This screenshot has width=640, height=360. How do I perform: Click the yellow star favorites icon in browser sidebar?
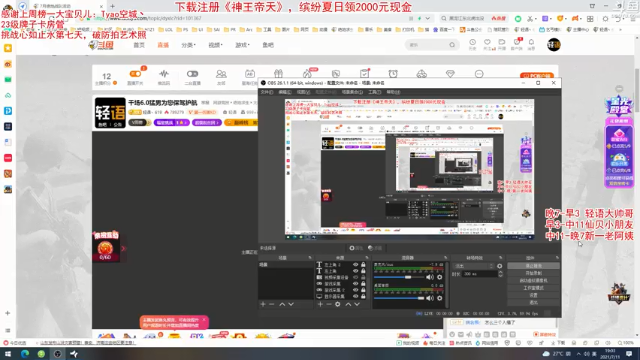[8, 48]
